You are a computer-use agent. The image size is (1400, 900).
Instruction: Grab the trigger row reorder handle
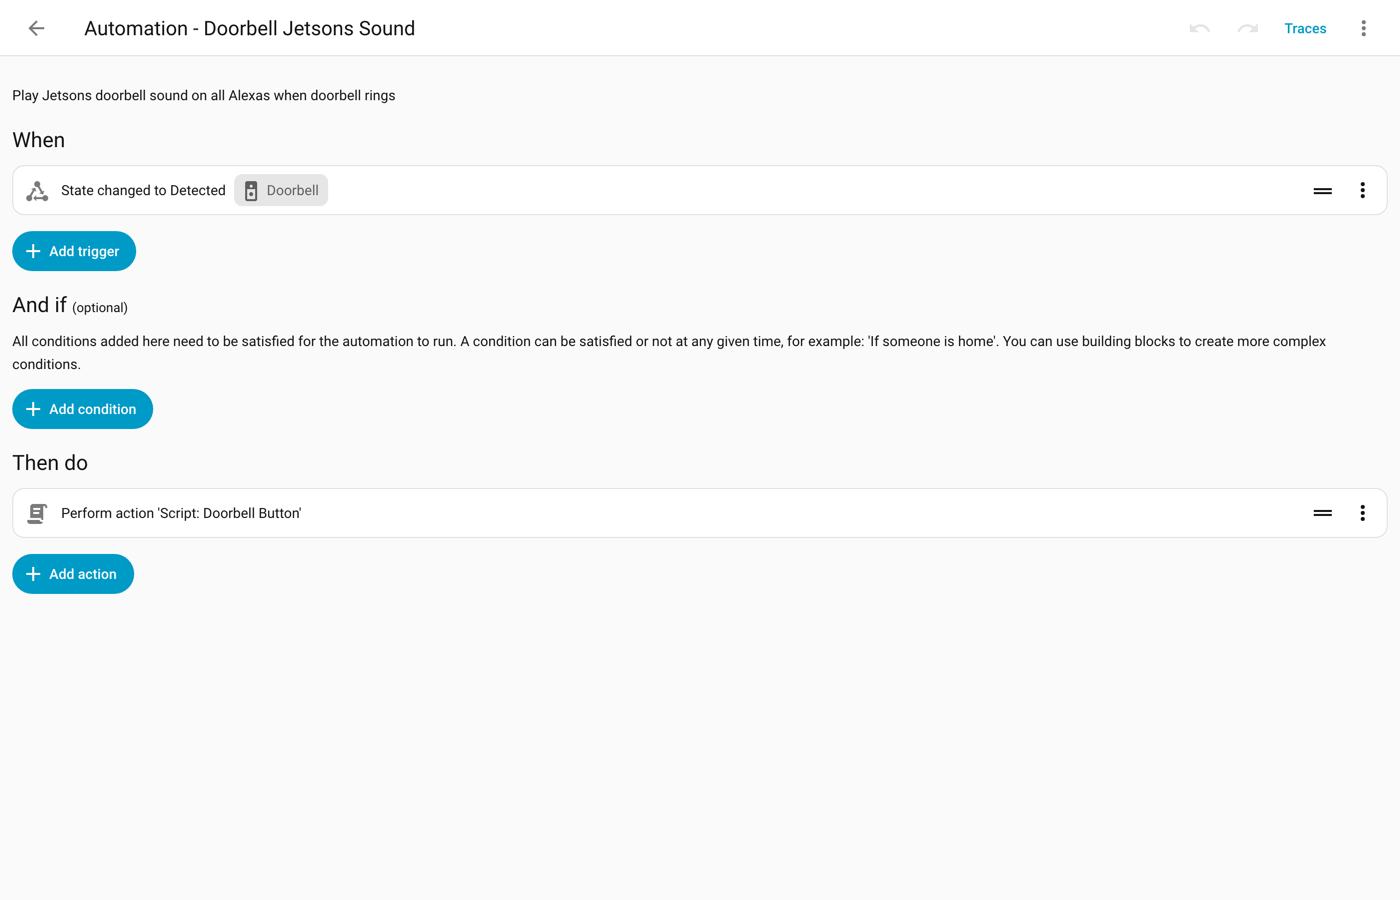[1322, 191]
